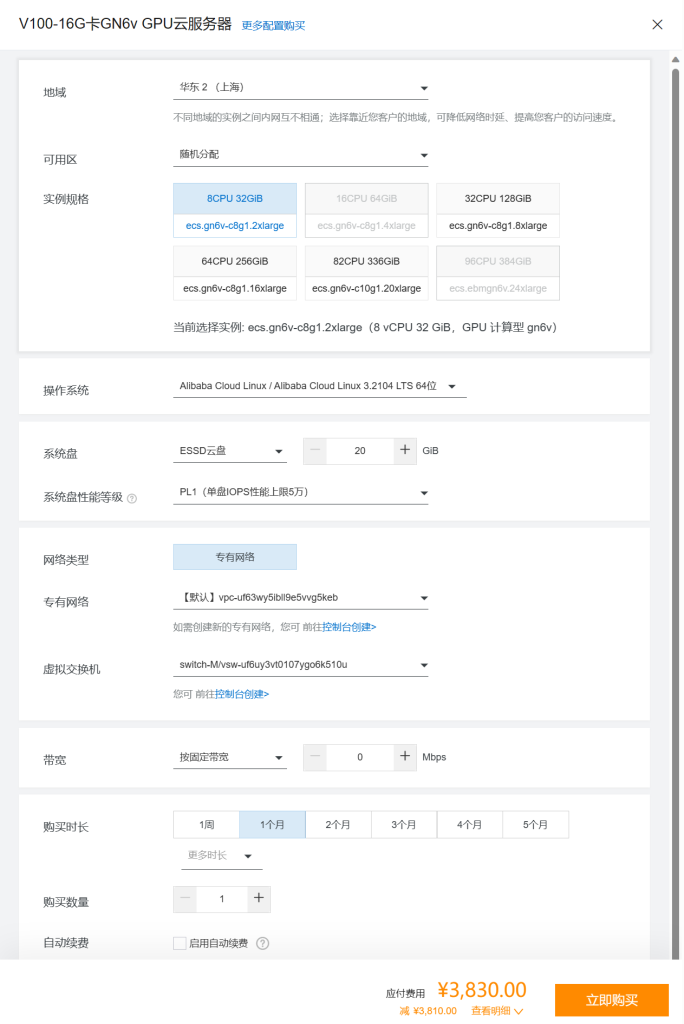Decrease bandwidth Mbps with minus icon

315,758
